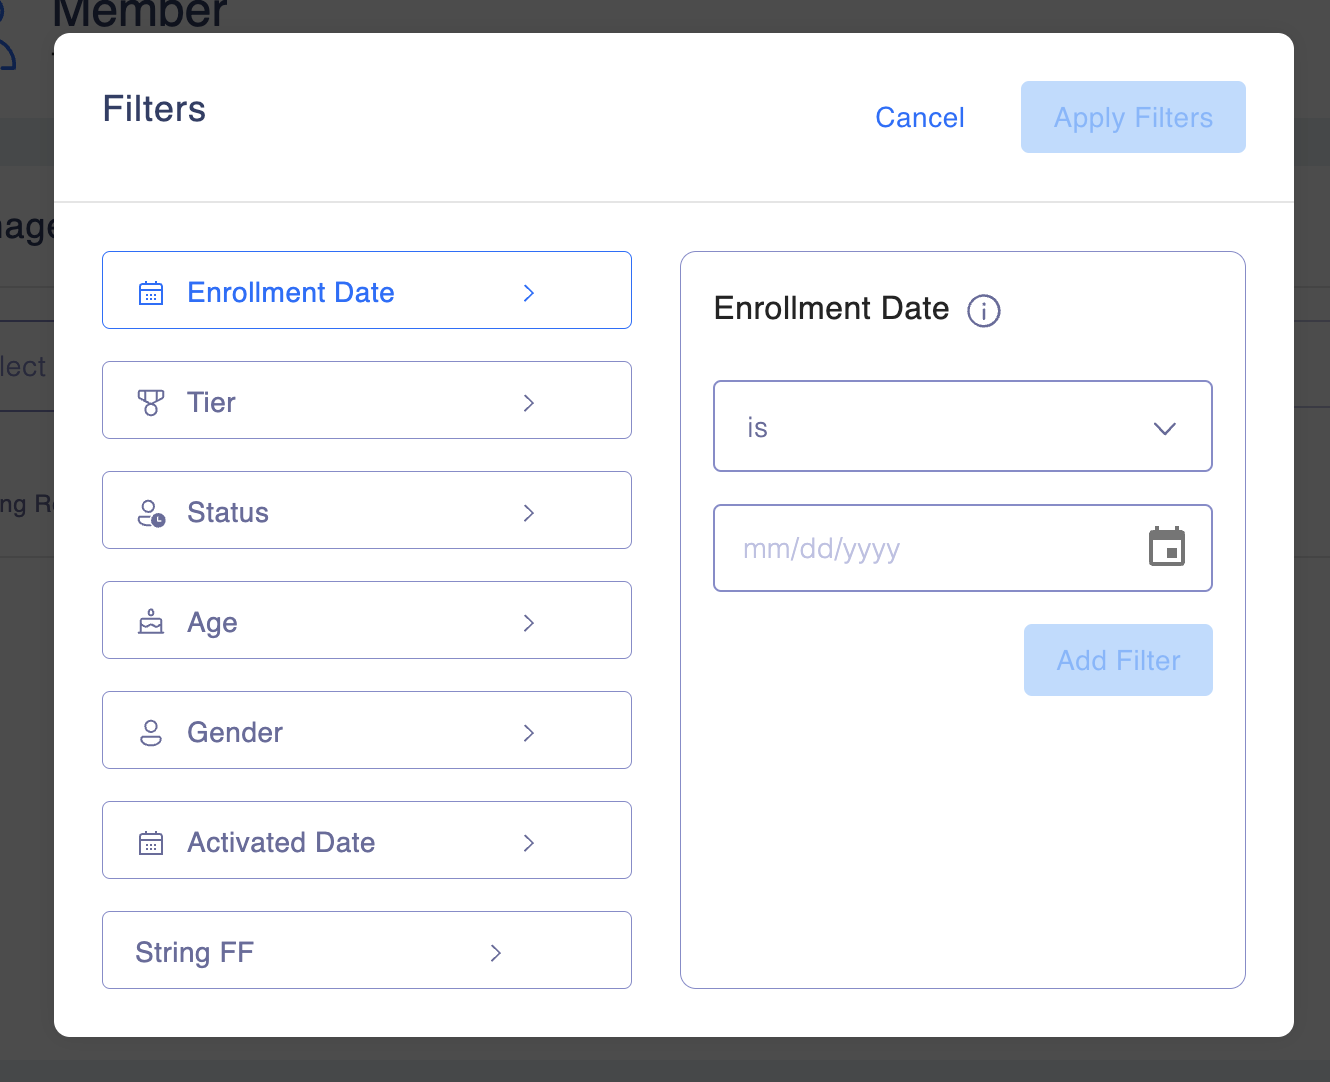Select the Gender filter category
This screenshot has height=1082, width=1330.
point(366,730)
